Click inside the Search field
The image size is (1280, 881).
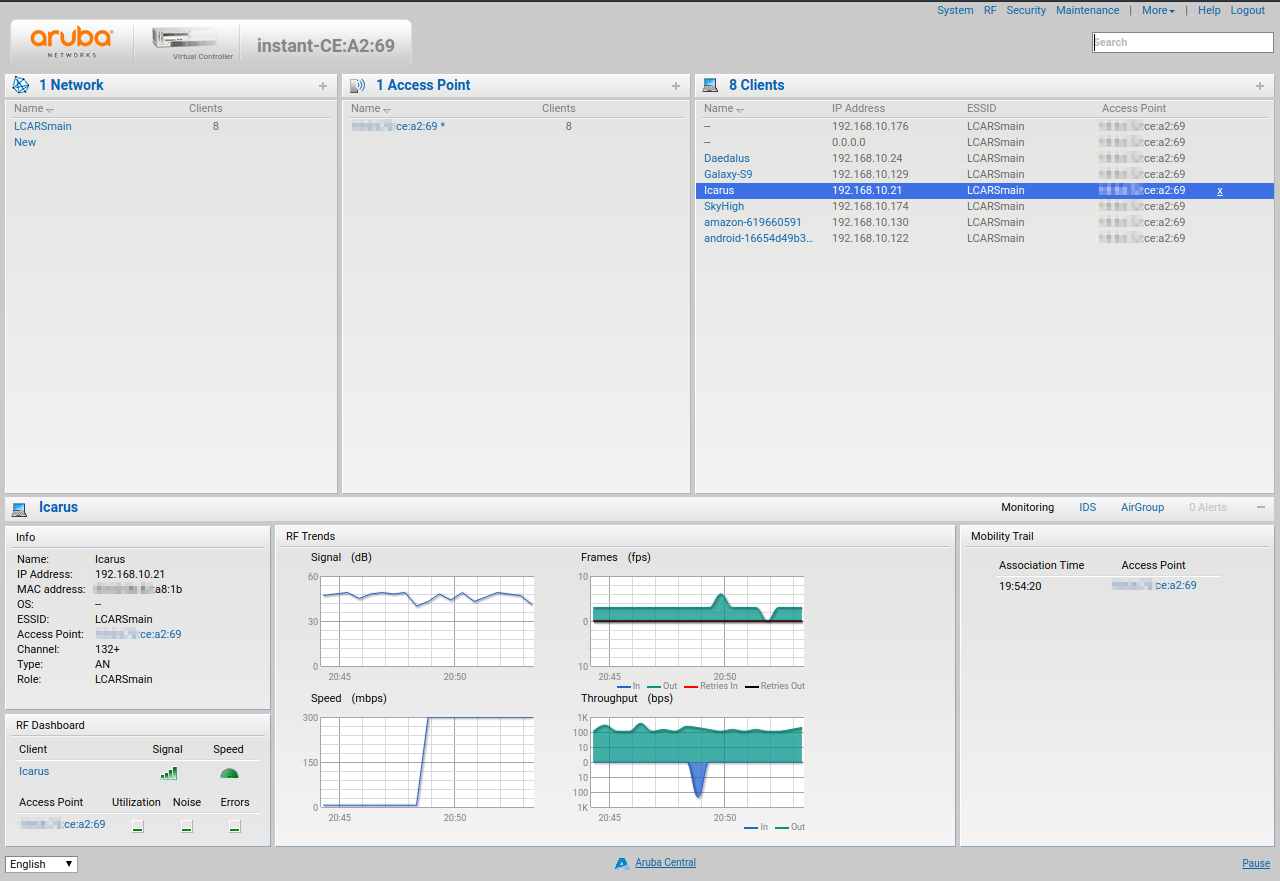pos(1182,42)
